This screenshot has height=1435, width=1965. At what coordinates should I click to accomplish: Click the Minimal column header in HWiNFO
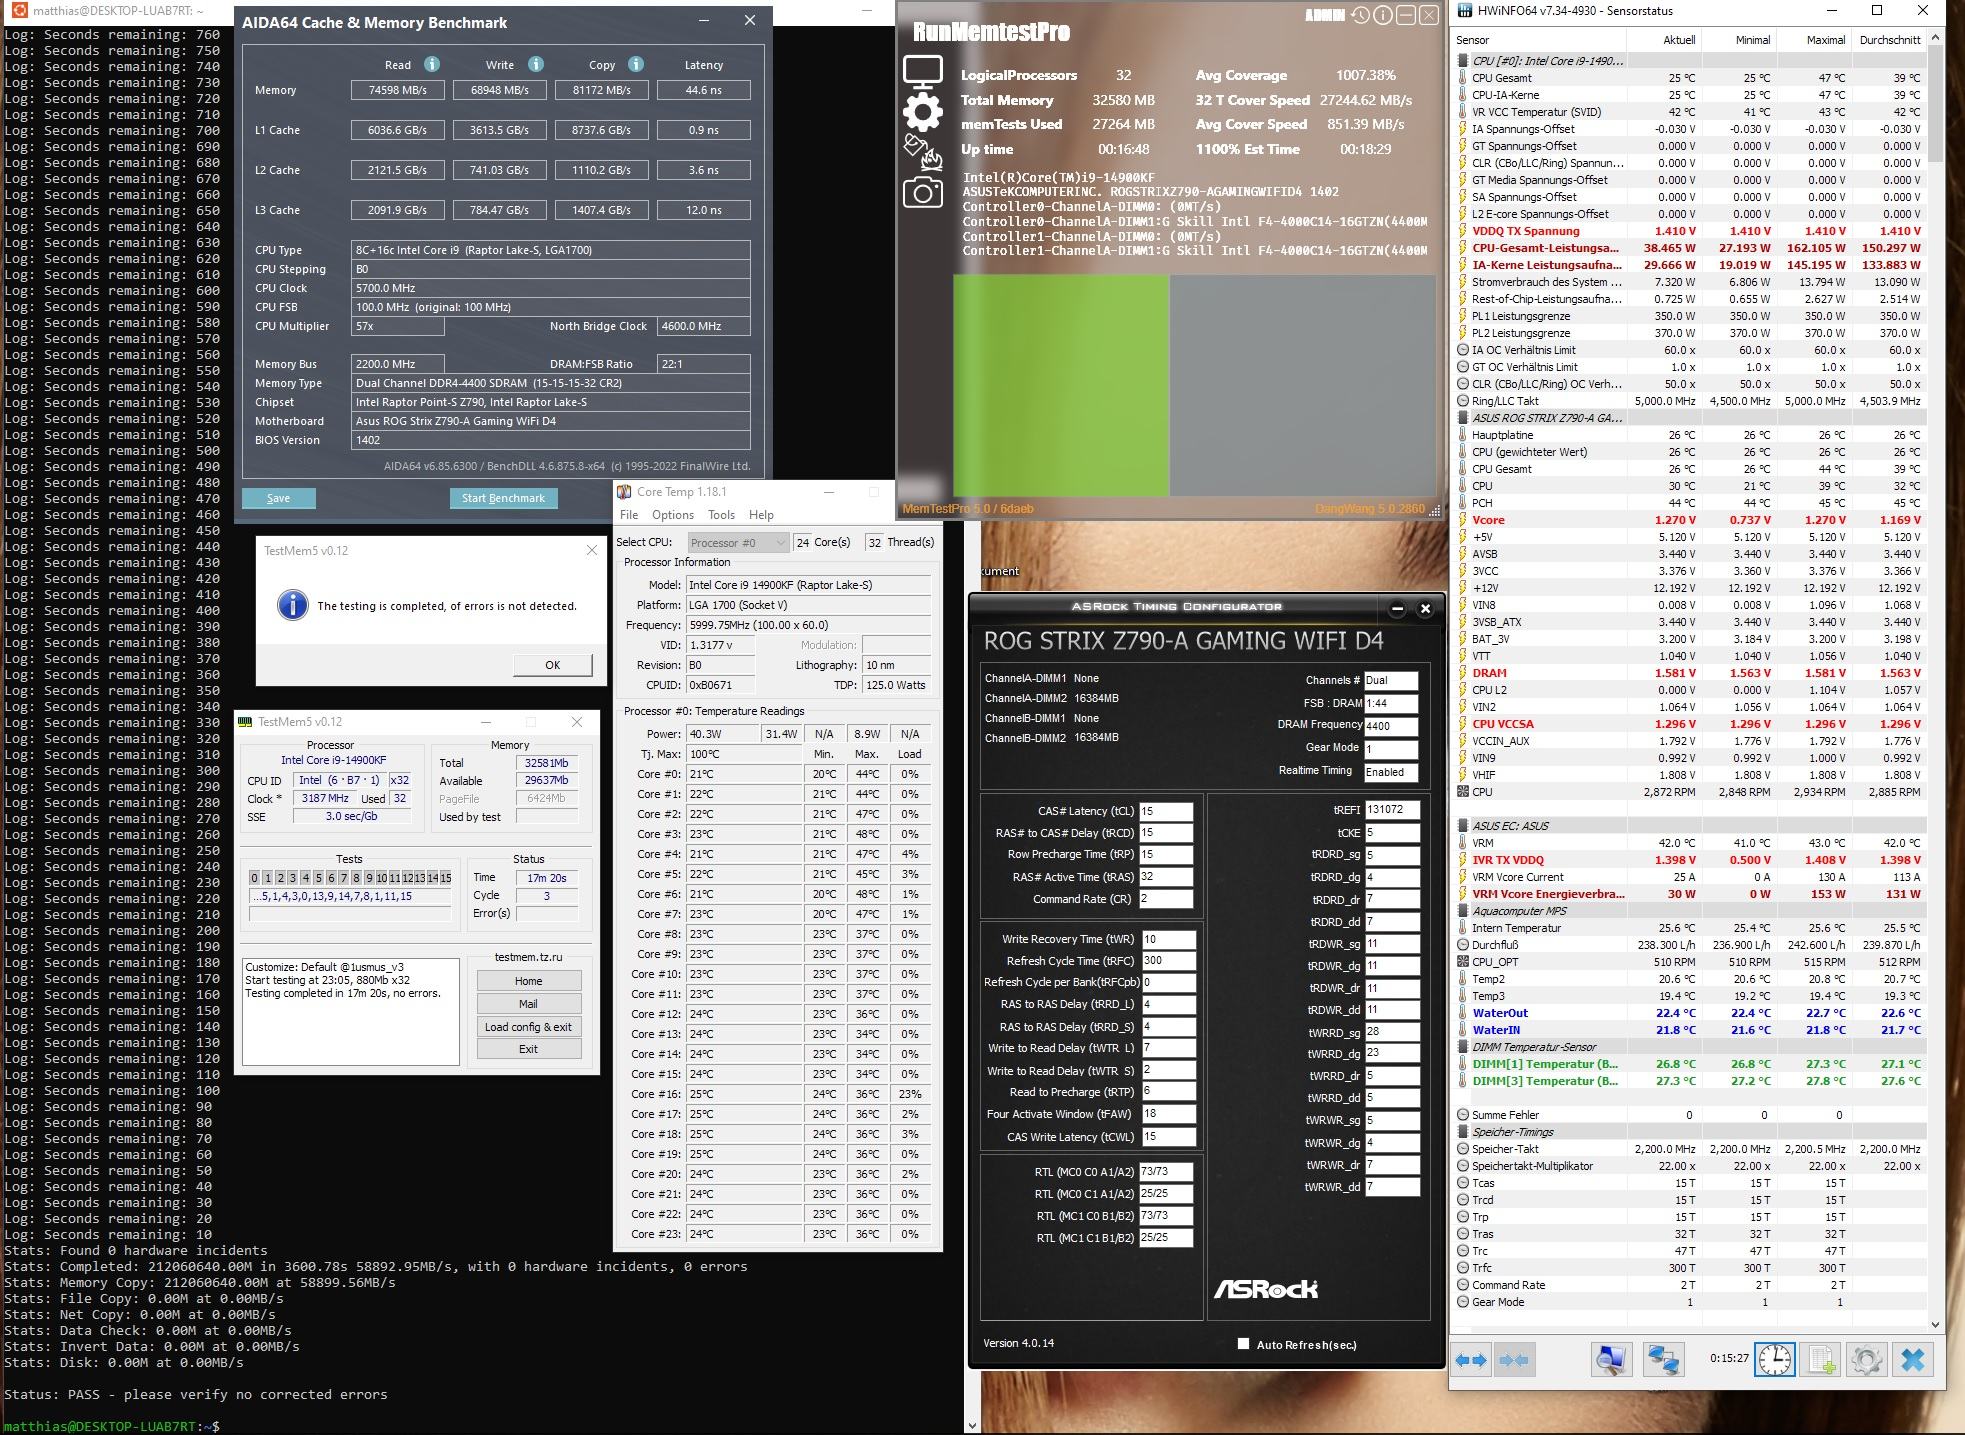(1738, 40)
